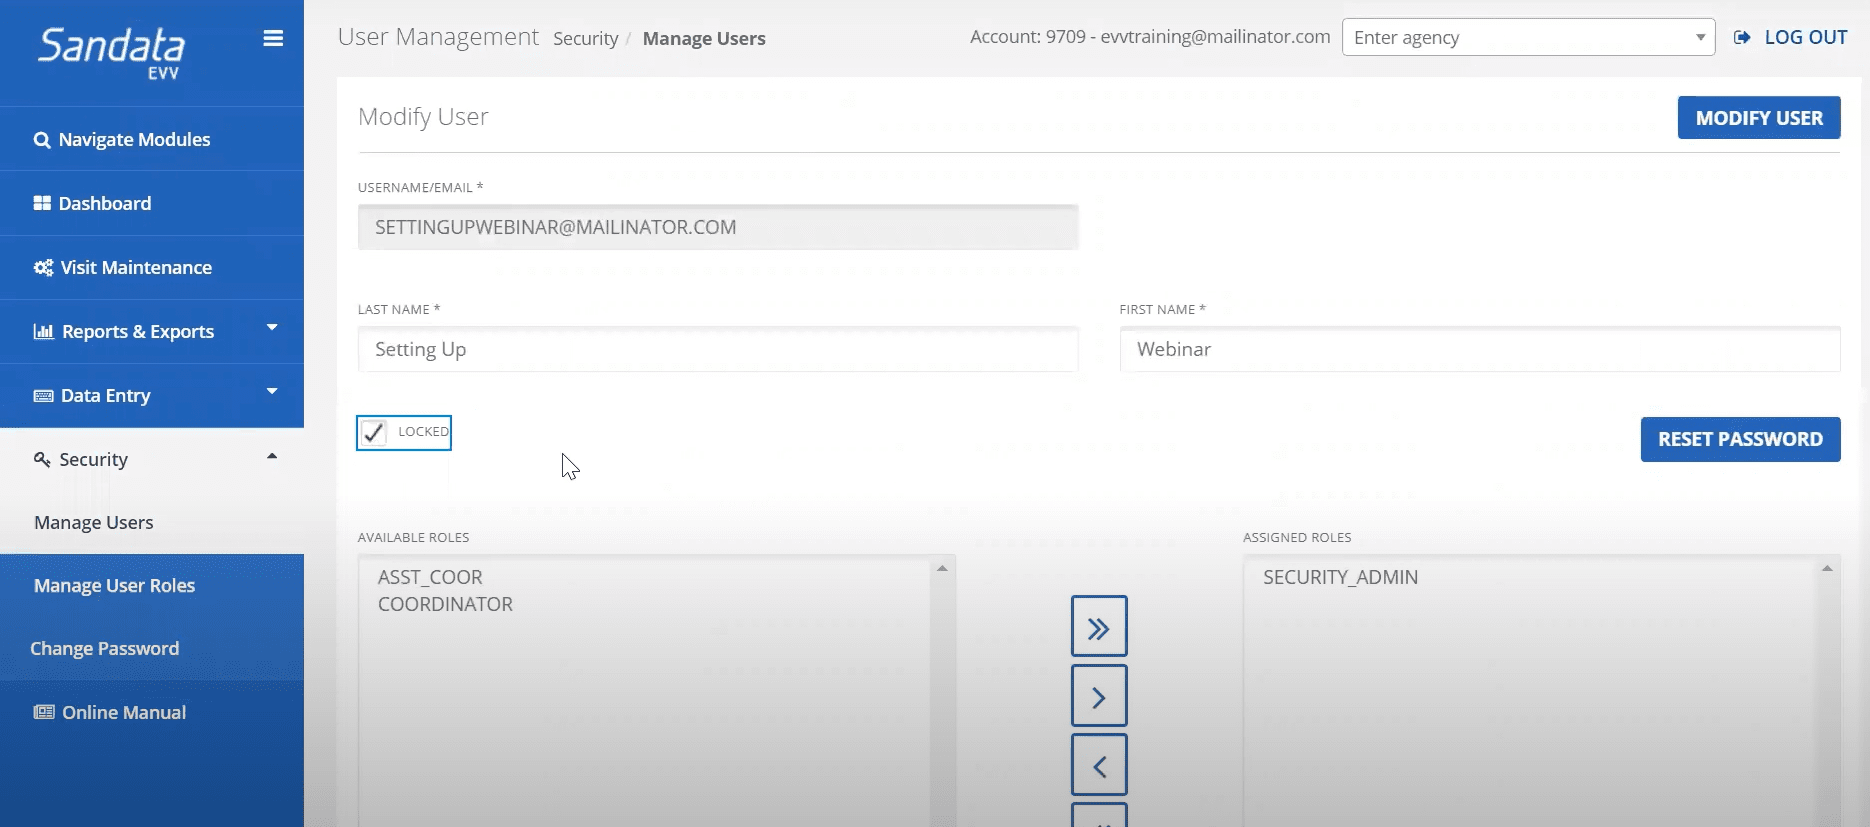
Task: Move all roles with double-right arrow
Action: tap(1098, 627)
